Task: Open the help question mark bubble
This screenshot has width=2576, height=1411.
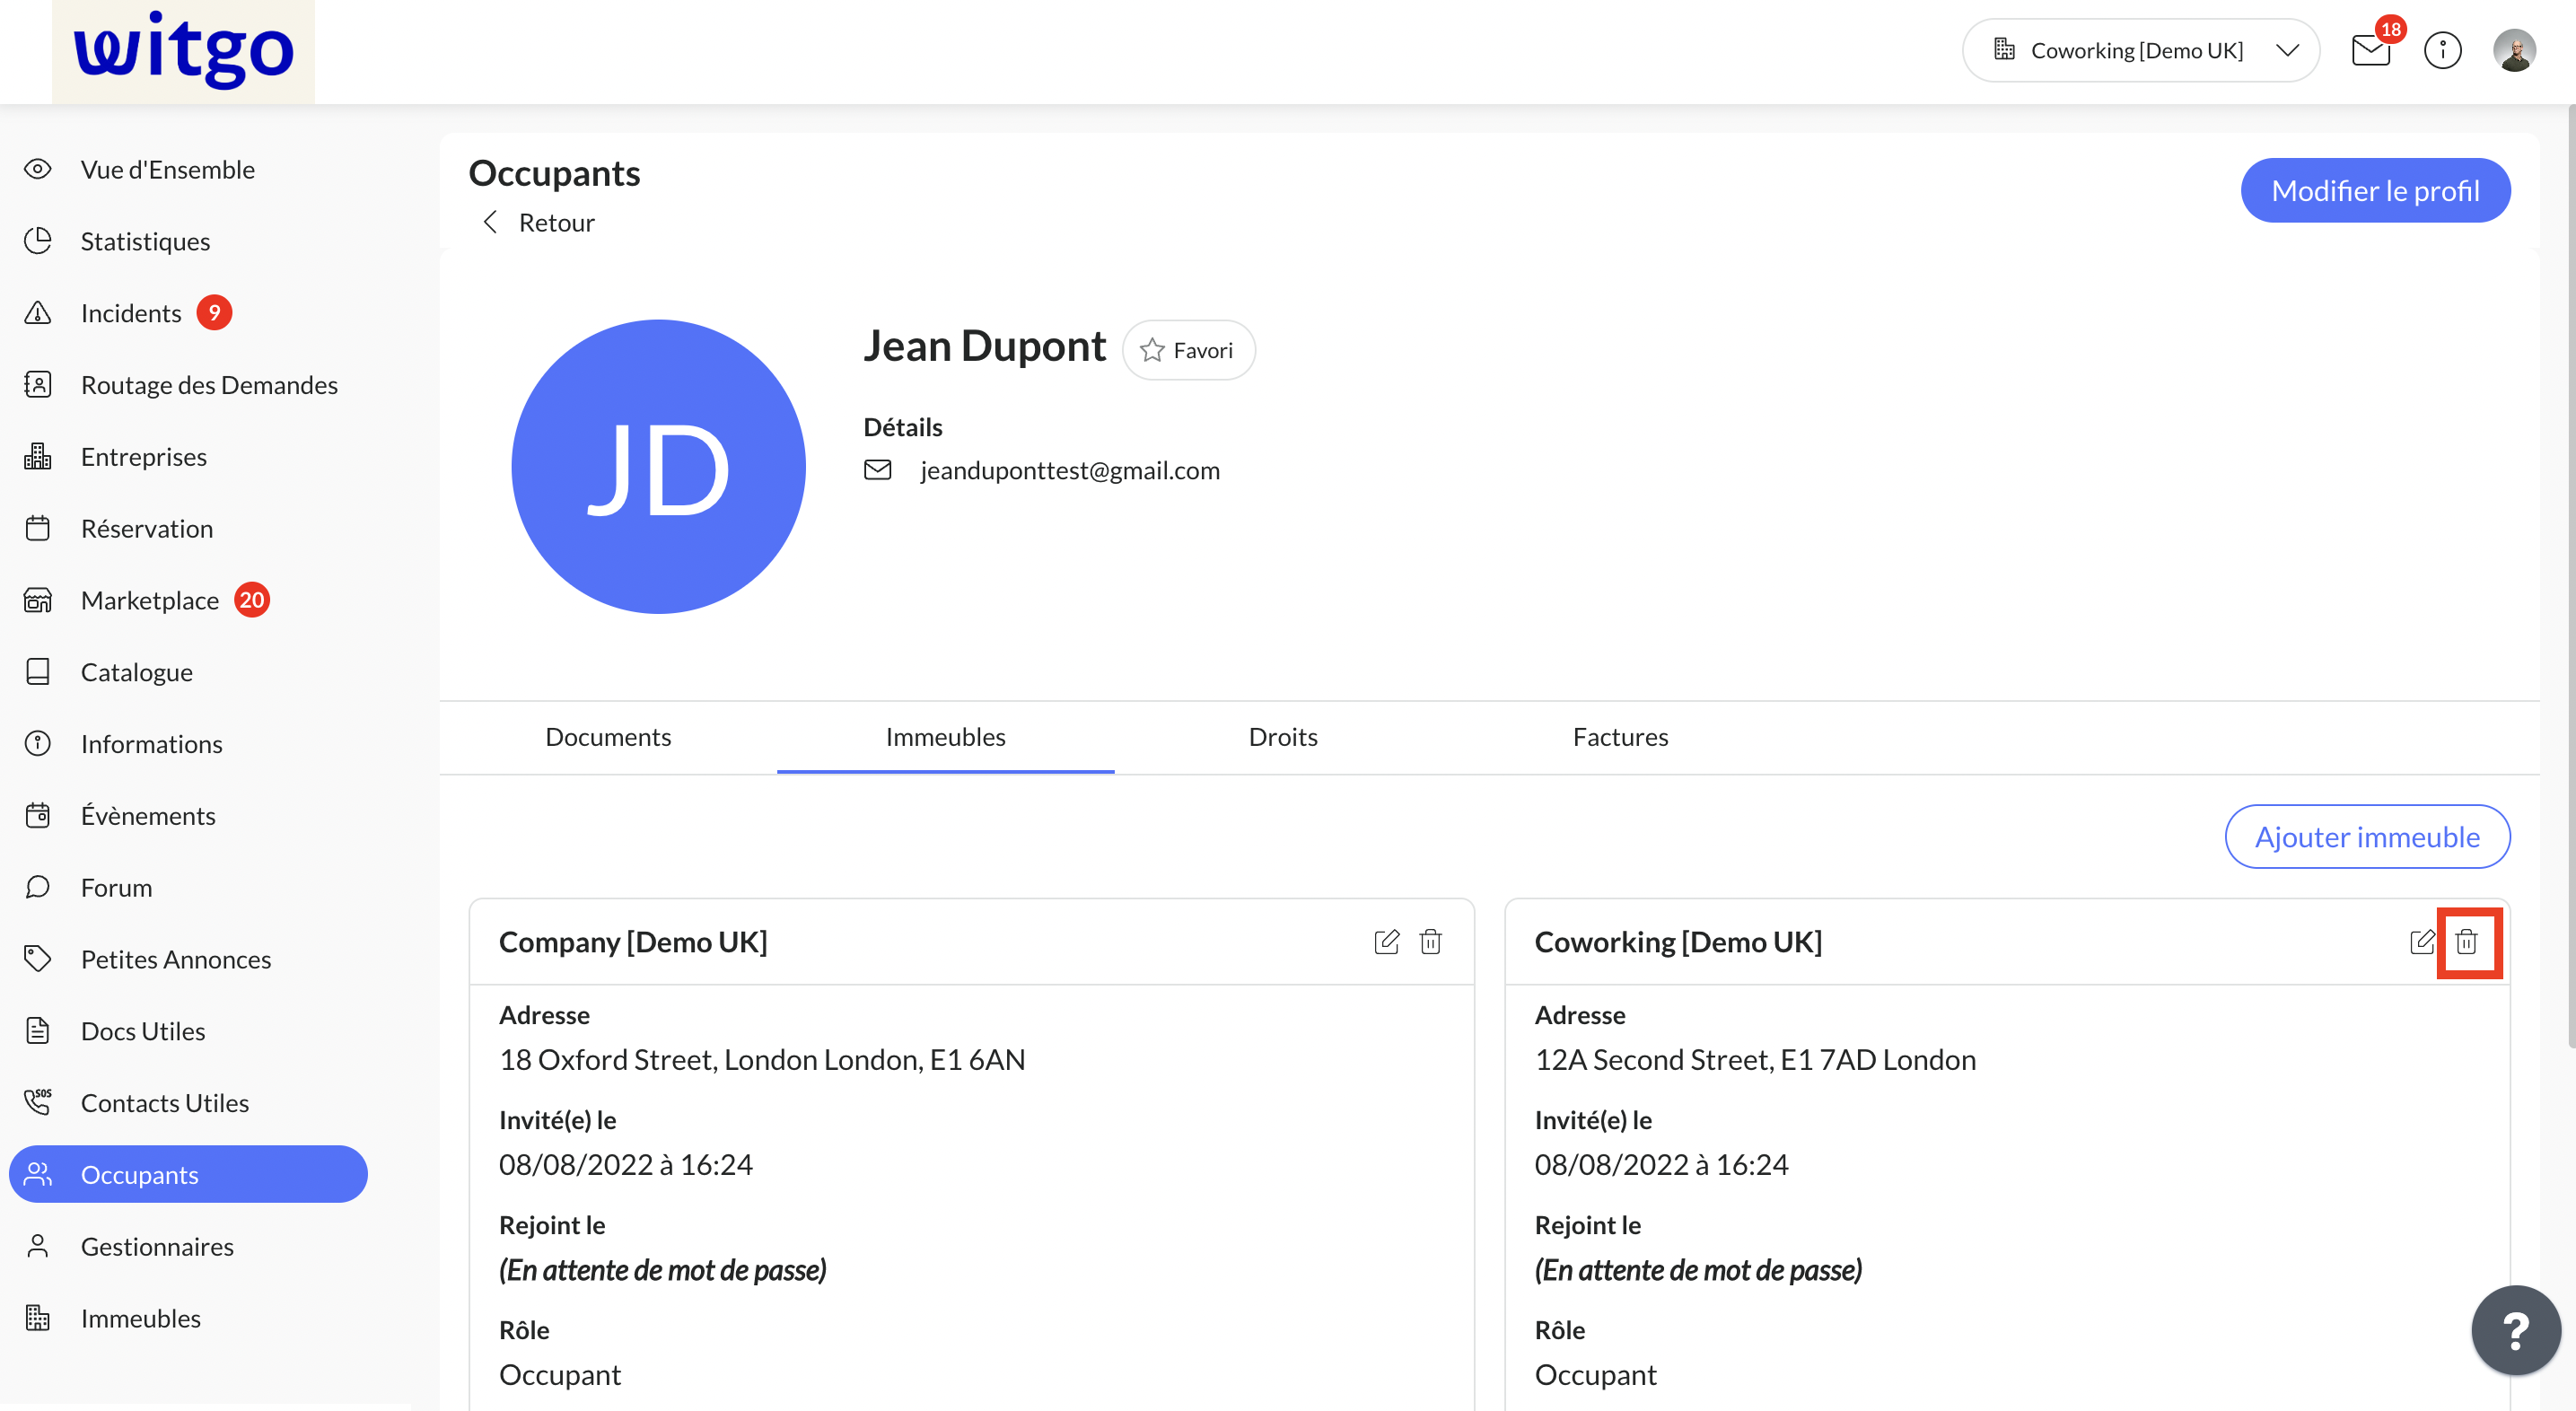Action: click(x=2516, y=1330)
